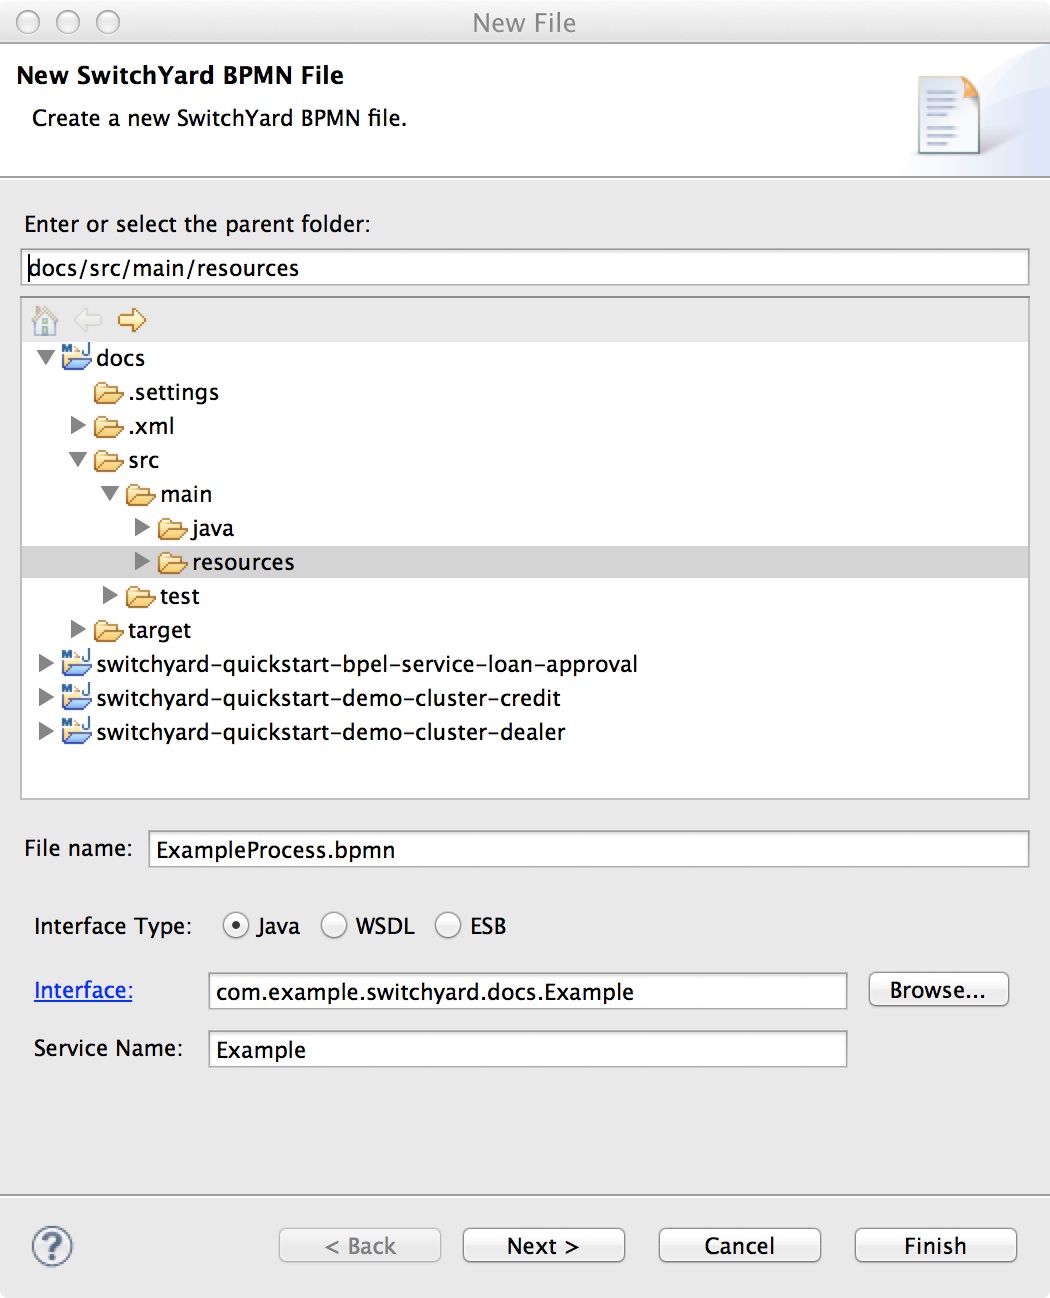Collapse the main folder node
The image size is (1050, 1298).
pyautogui.click(x=110, y=494)
